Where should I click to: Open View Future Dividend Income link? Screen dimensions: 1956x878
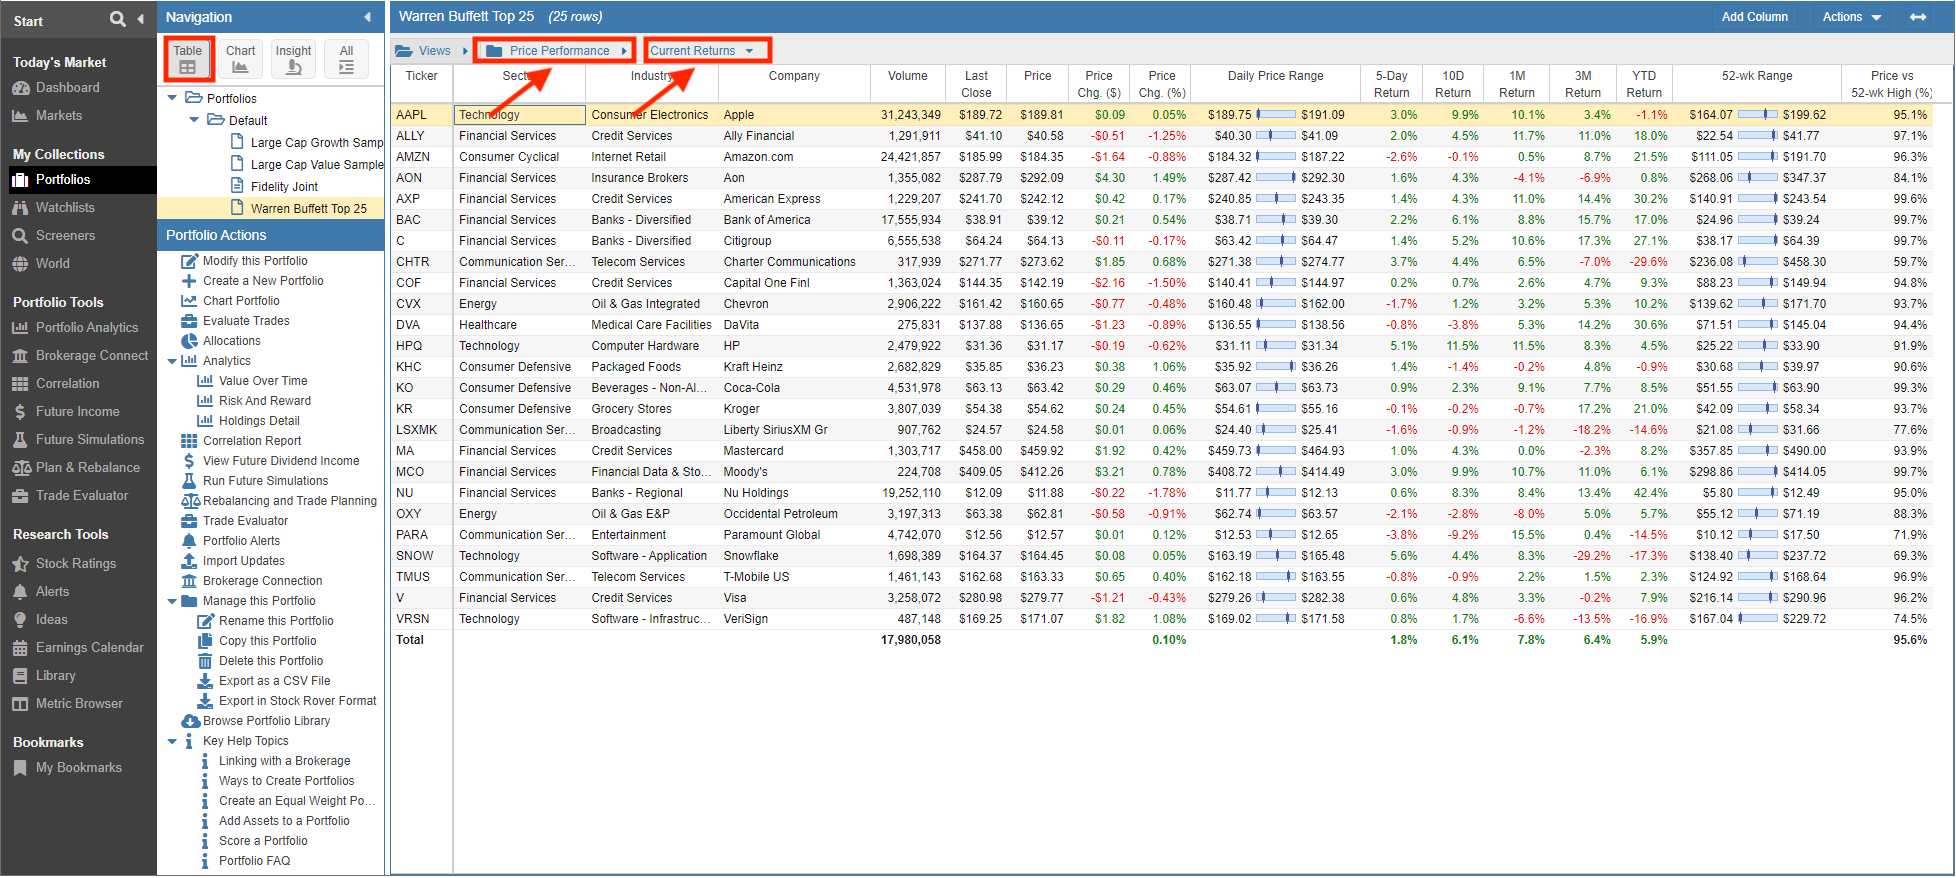[281, 461]
